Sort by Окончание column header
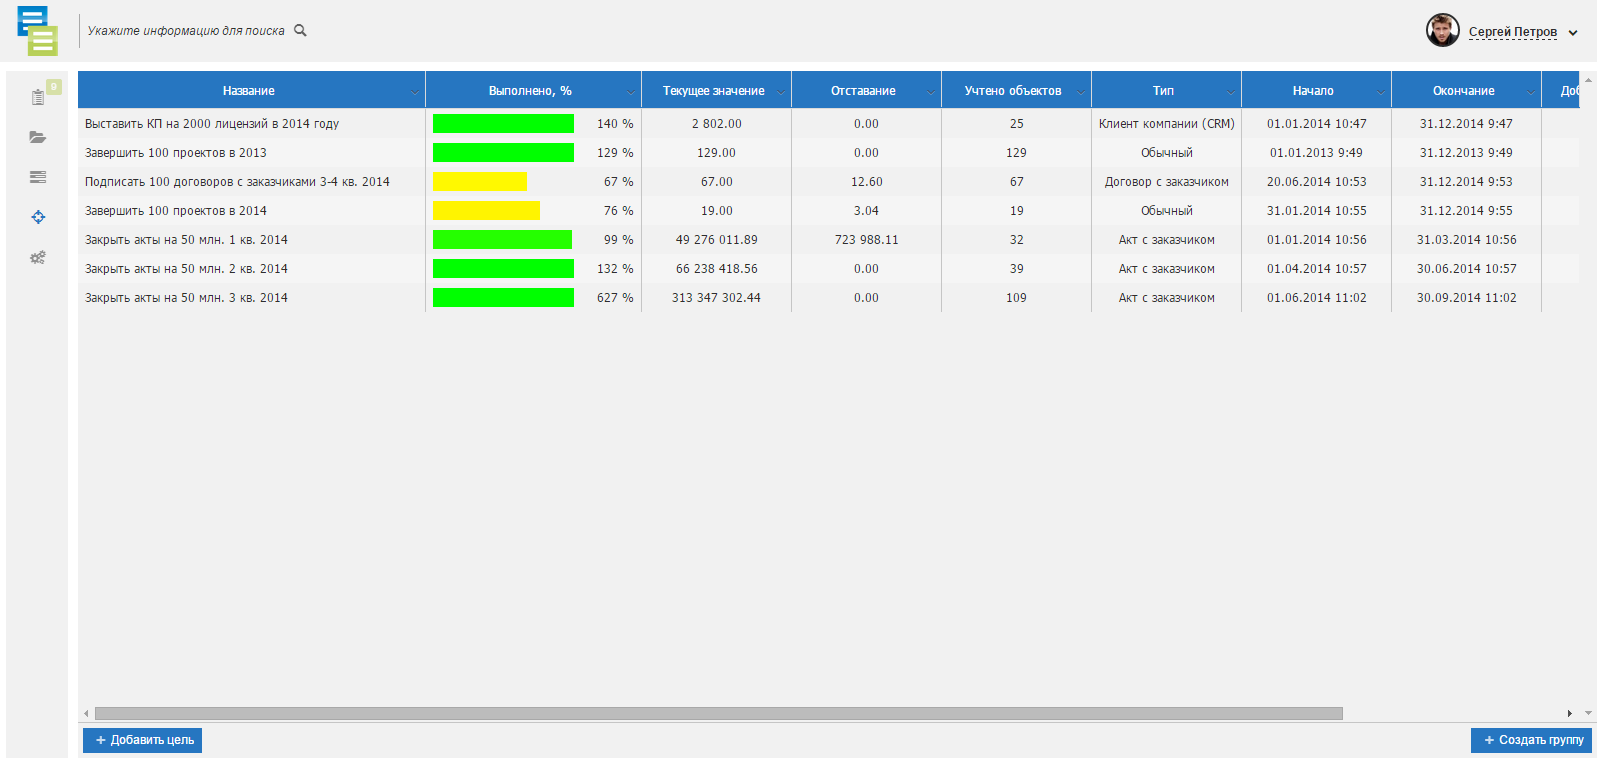 [x=1463, y=91]
